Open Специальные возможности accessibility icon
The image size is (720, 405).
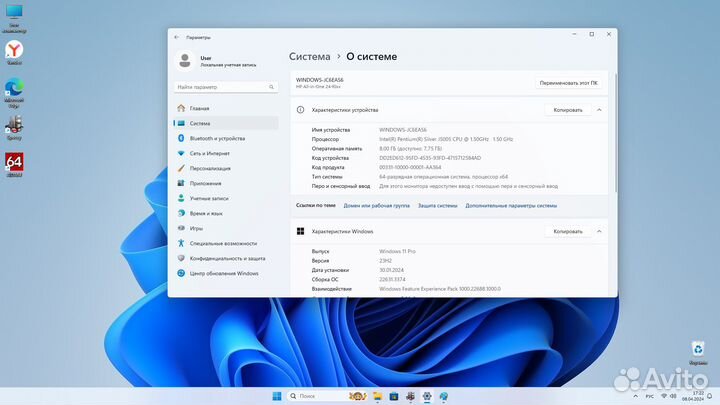pyautogui.click(x=181, y=243)
